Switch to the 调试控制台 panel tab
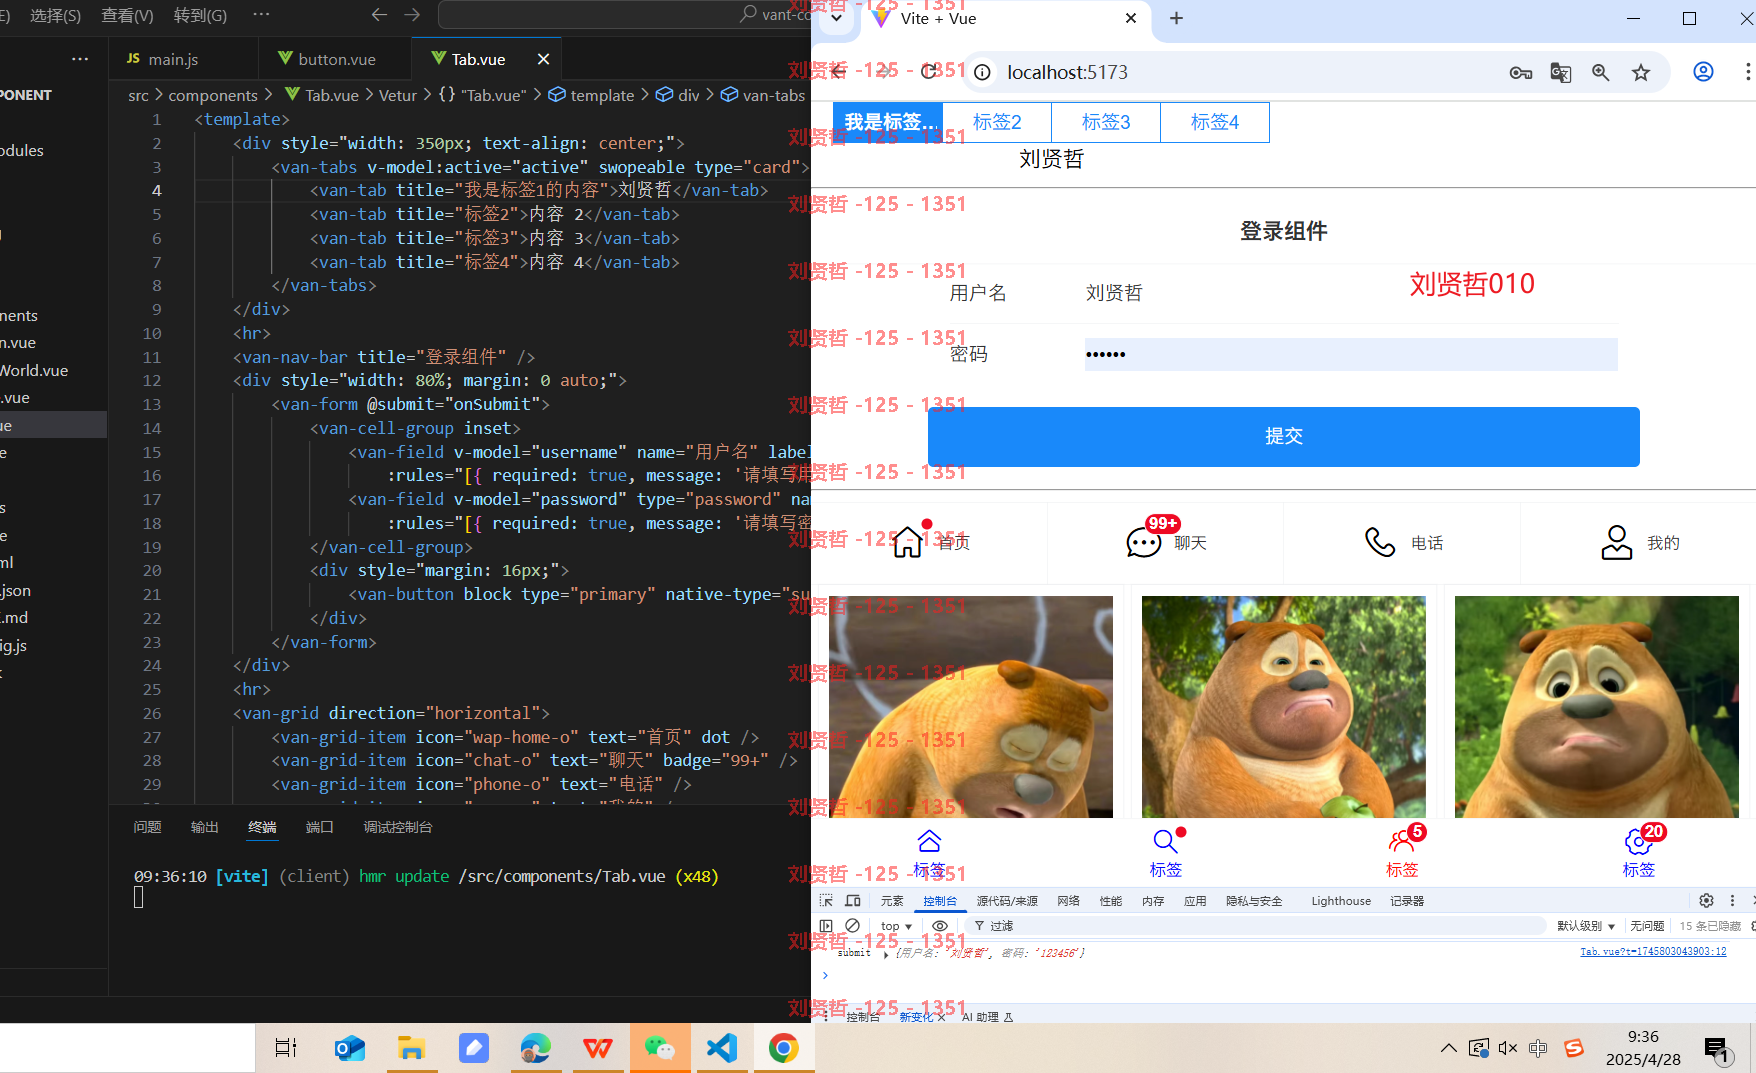Image resolution: width=1756 pixels, height=1073 pixels. [x=398, y=827]
